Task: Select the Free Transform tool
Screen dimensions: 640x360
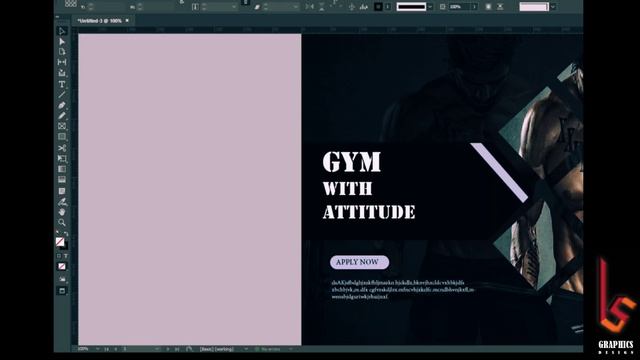Action: pos(62,158)
